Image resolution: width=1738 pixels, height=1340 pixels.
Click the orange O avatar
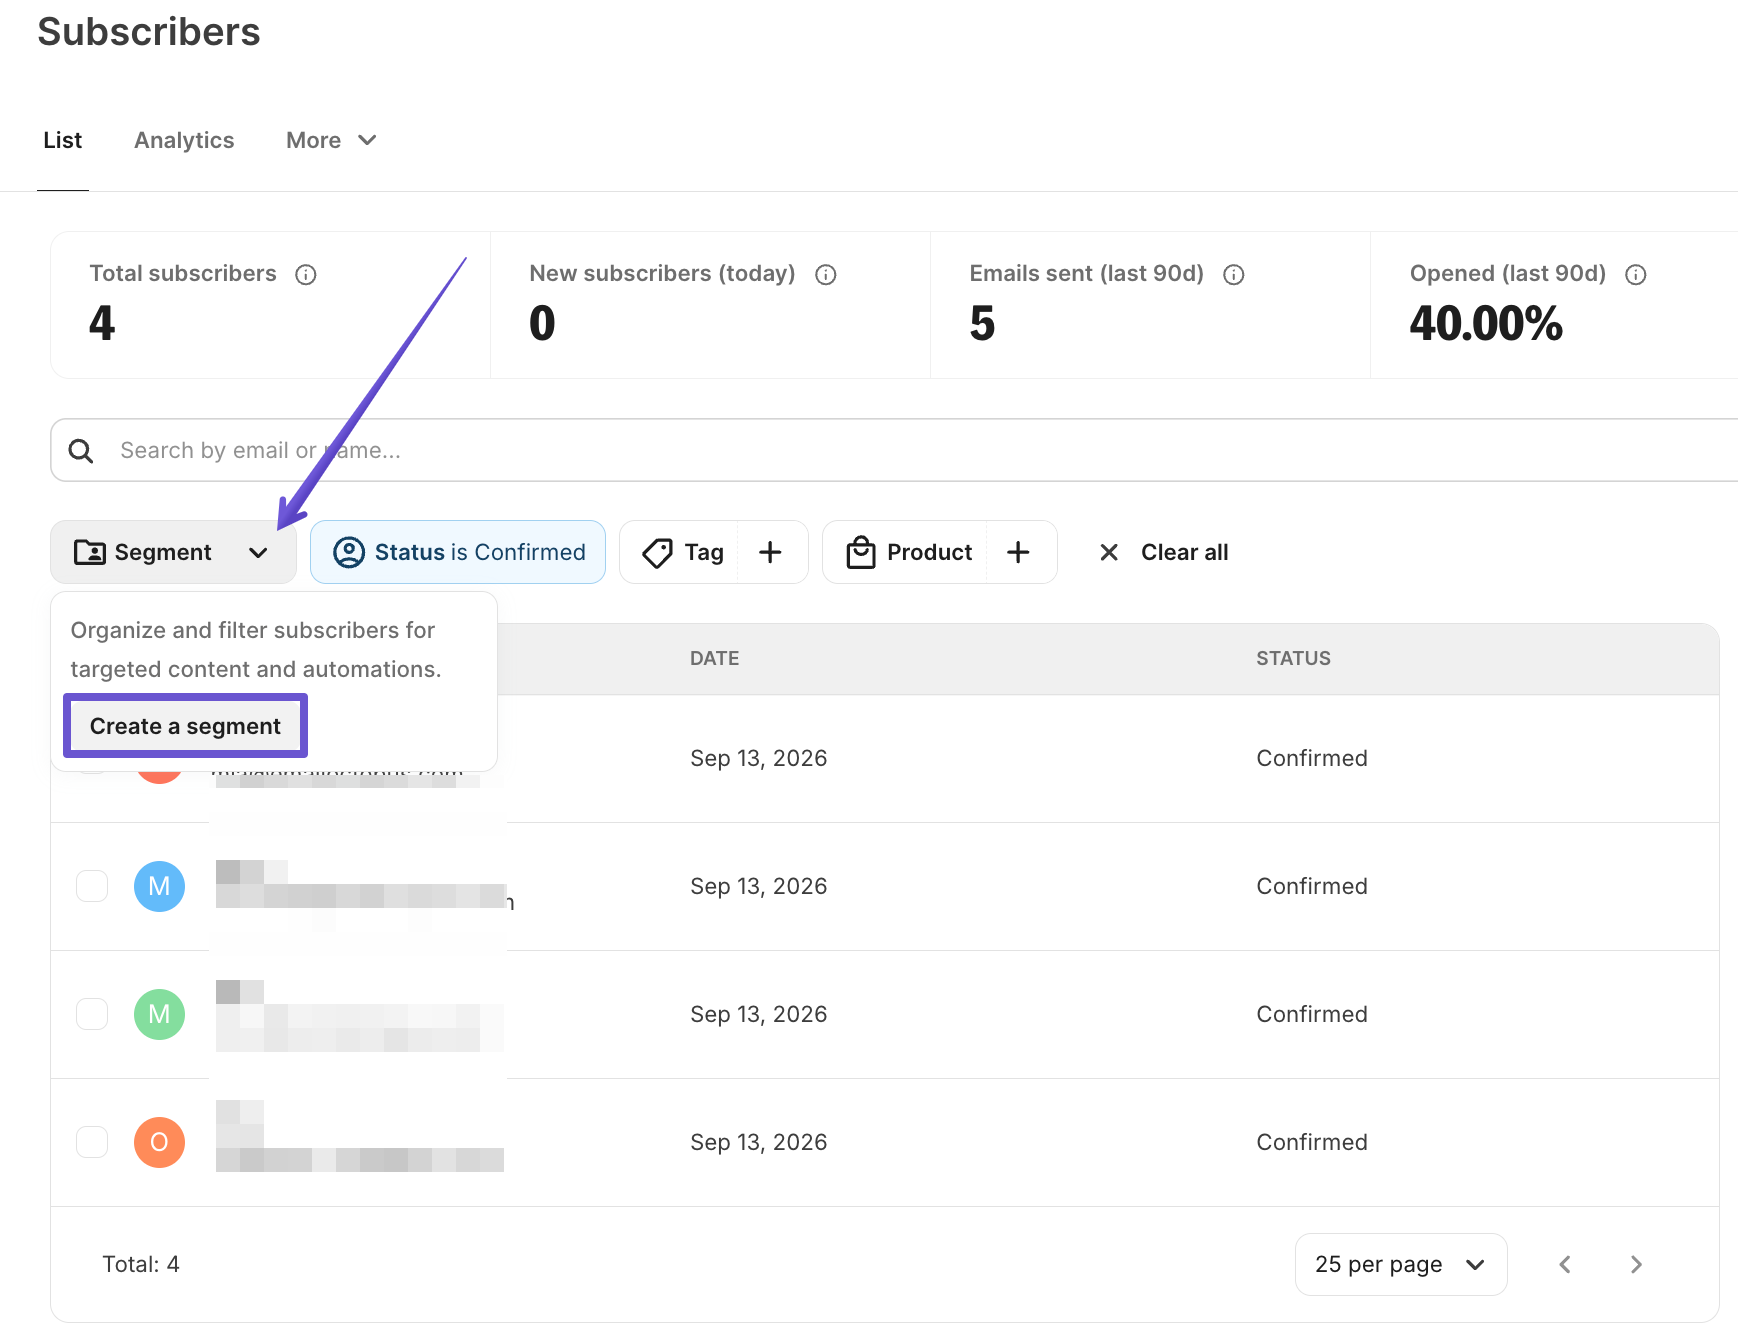point(159,1142)
